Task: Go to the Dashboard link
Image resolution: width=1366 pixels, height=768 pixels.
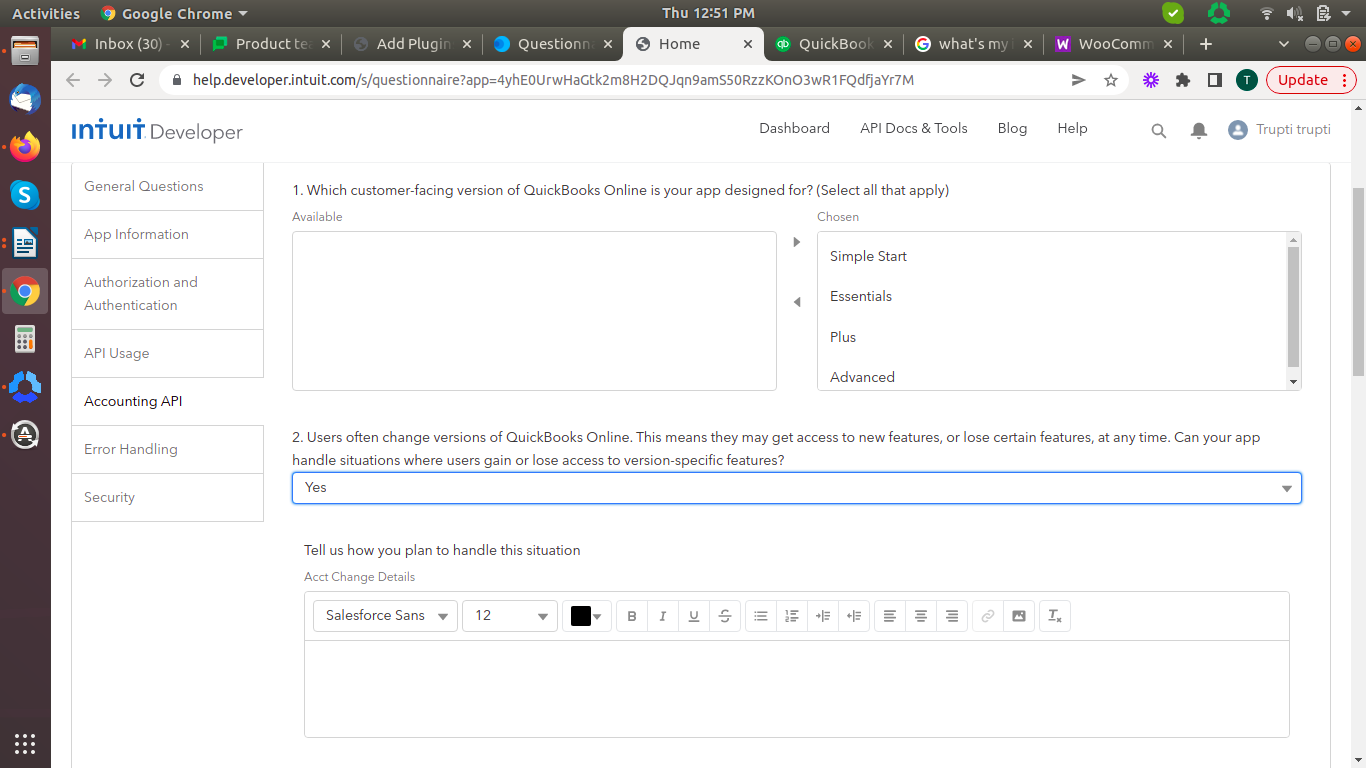Action: pos(794,128)
